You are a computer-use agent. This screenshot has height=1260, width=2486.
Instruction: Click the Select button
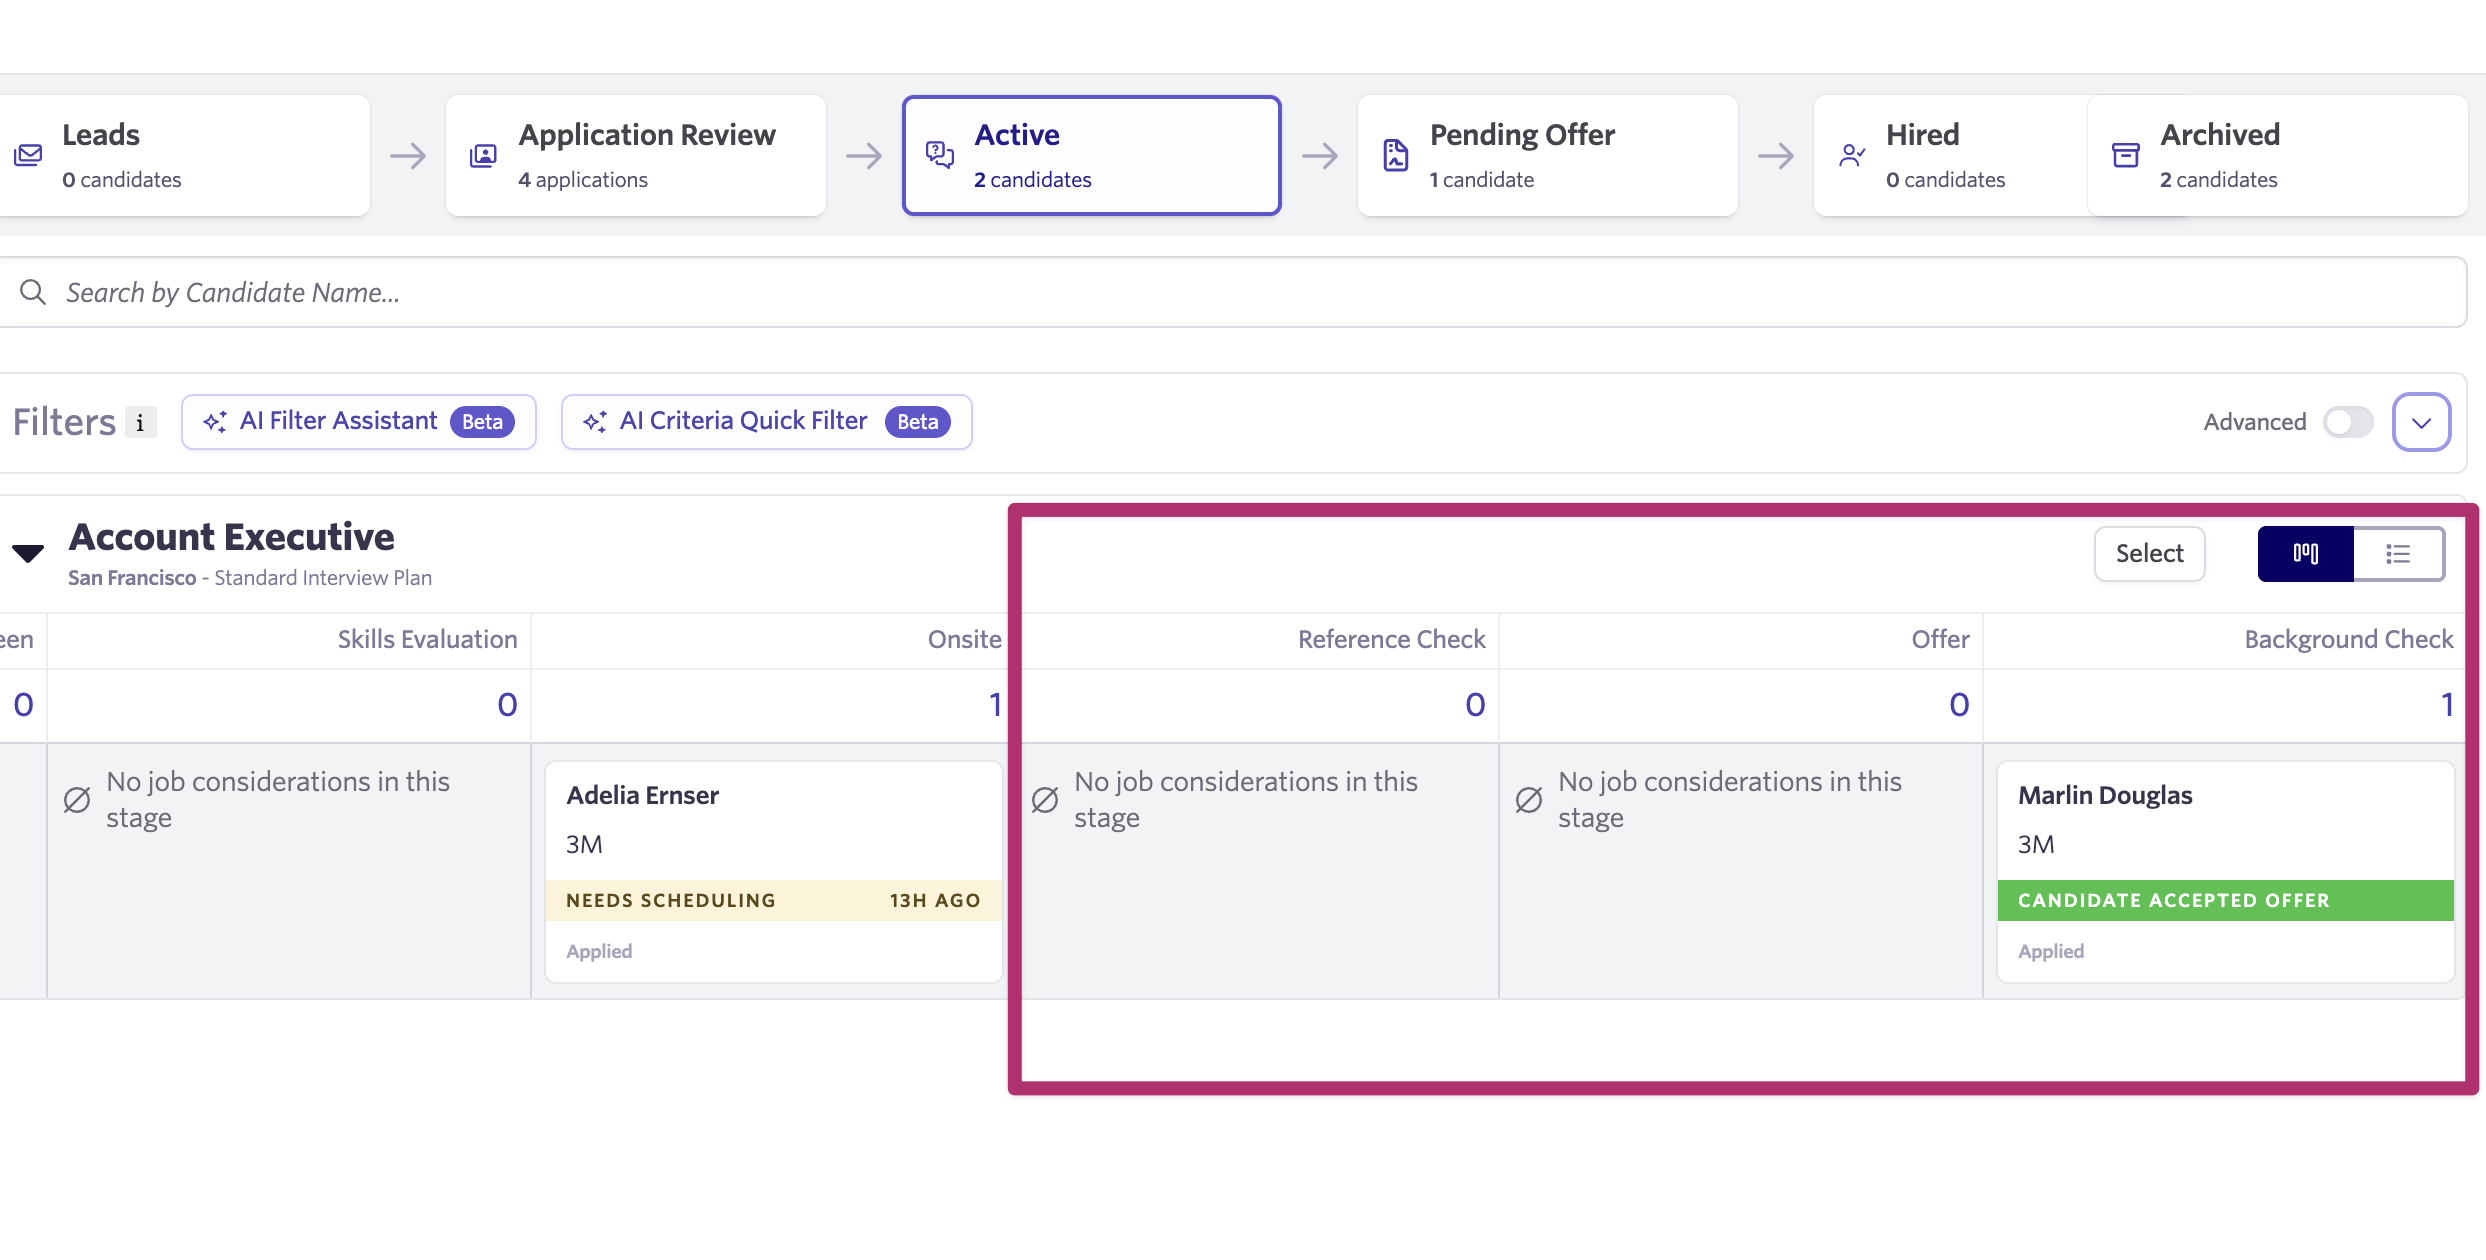(2149, 553)
